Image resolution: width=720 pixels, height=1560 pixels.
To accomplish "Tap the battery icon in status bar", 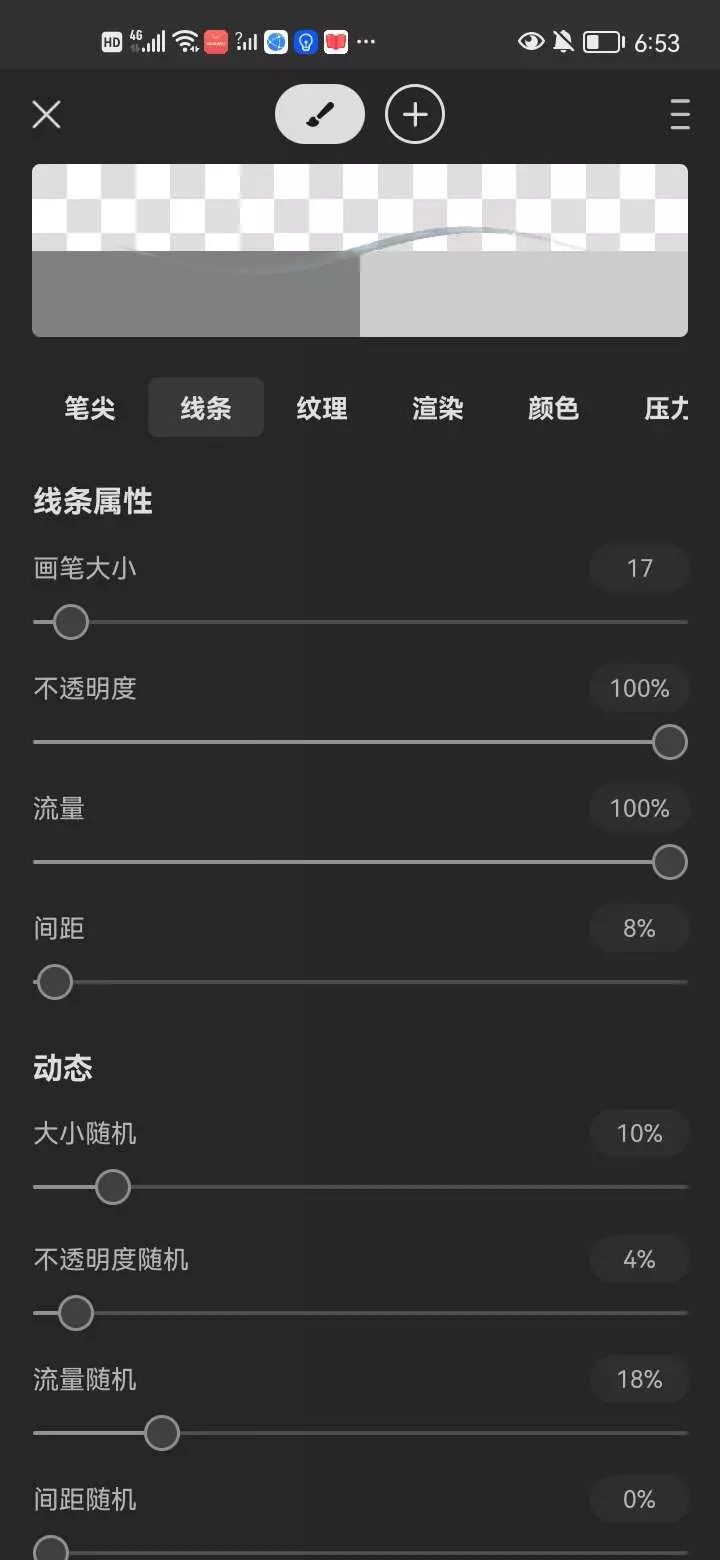I will coord(603,42).
